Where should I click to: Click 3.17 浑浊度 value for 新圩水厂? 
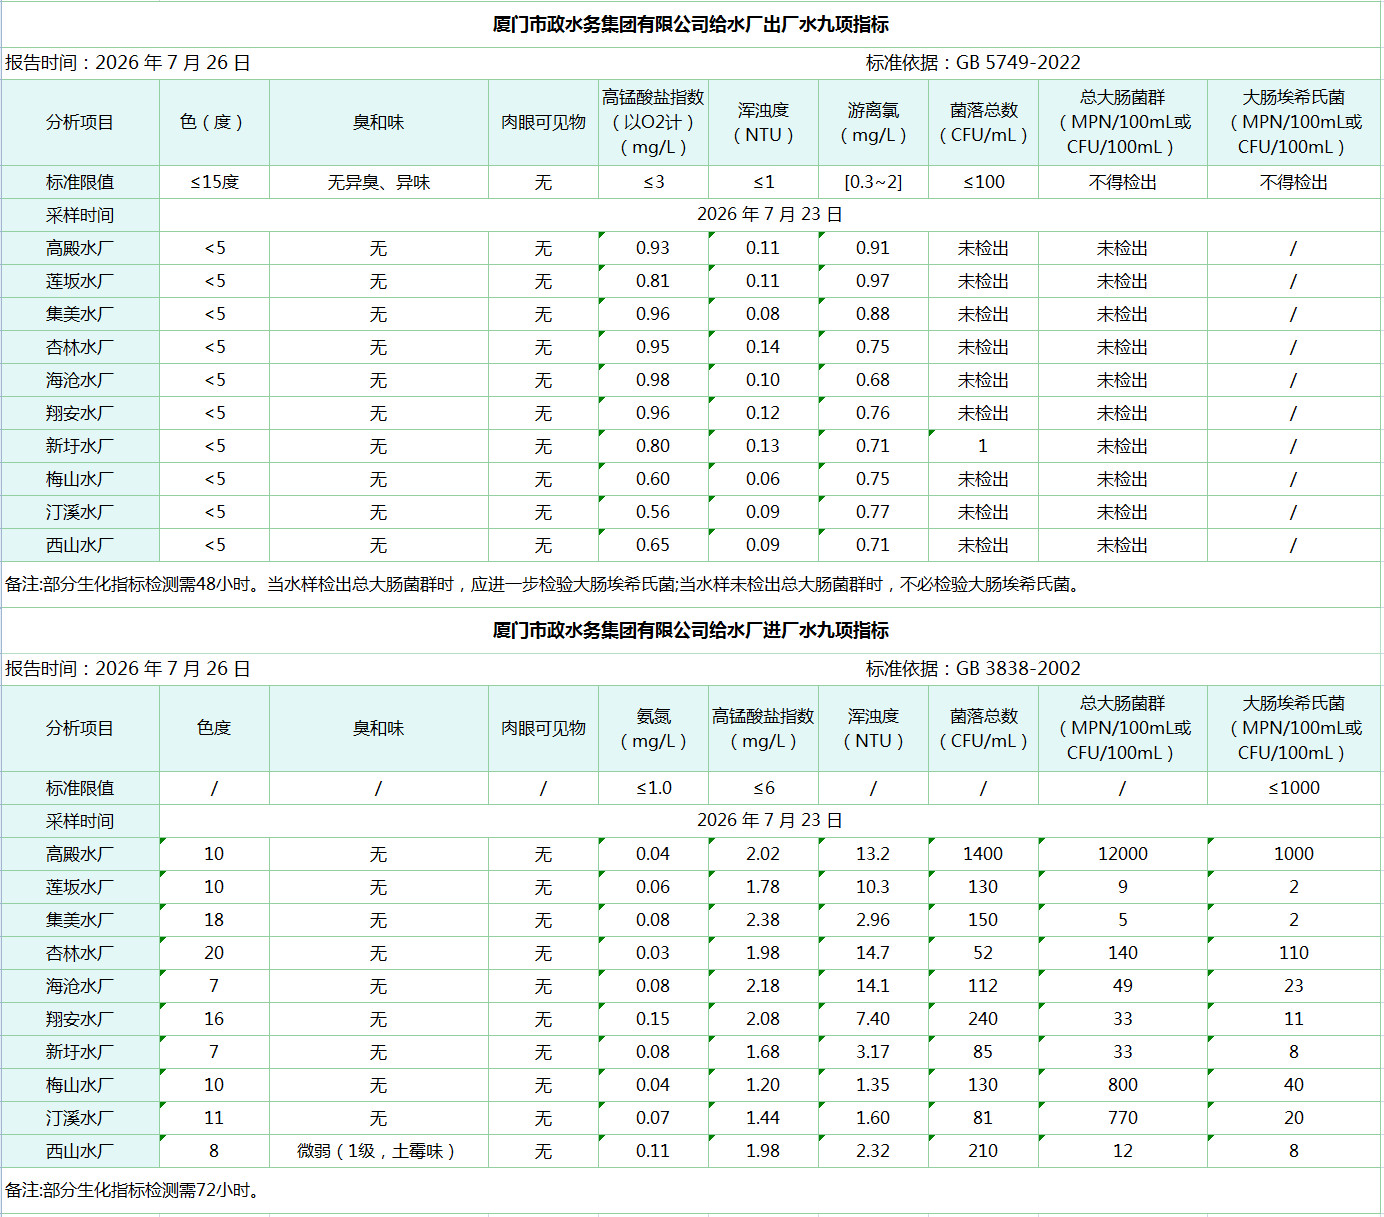(873, 1052)
